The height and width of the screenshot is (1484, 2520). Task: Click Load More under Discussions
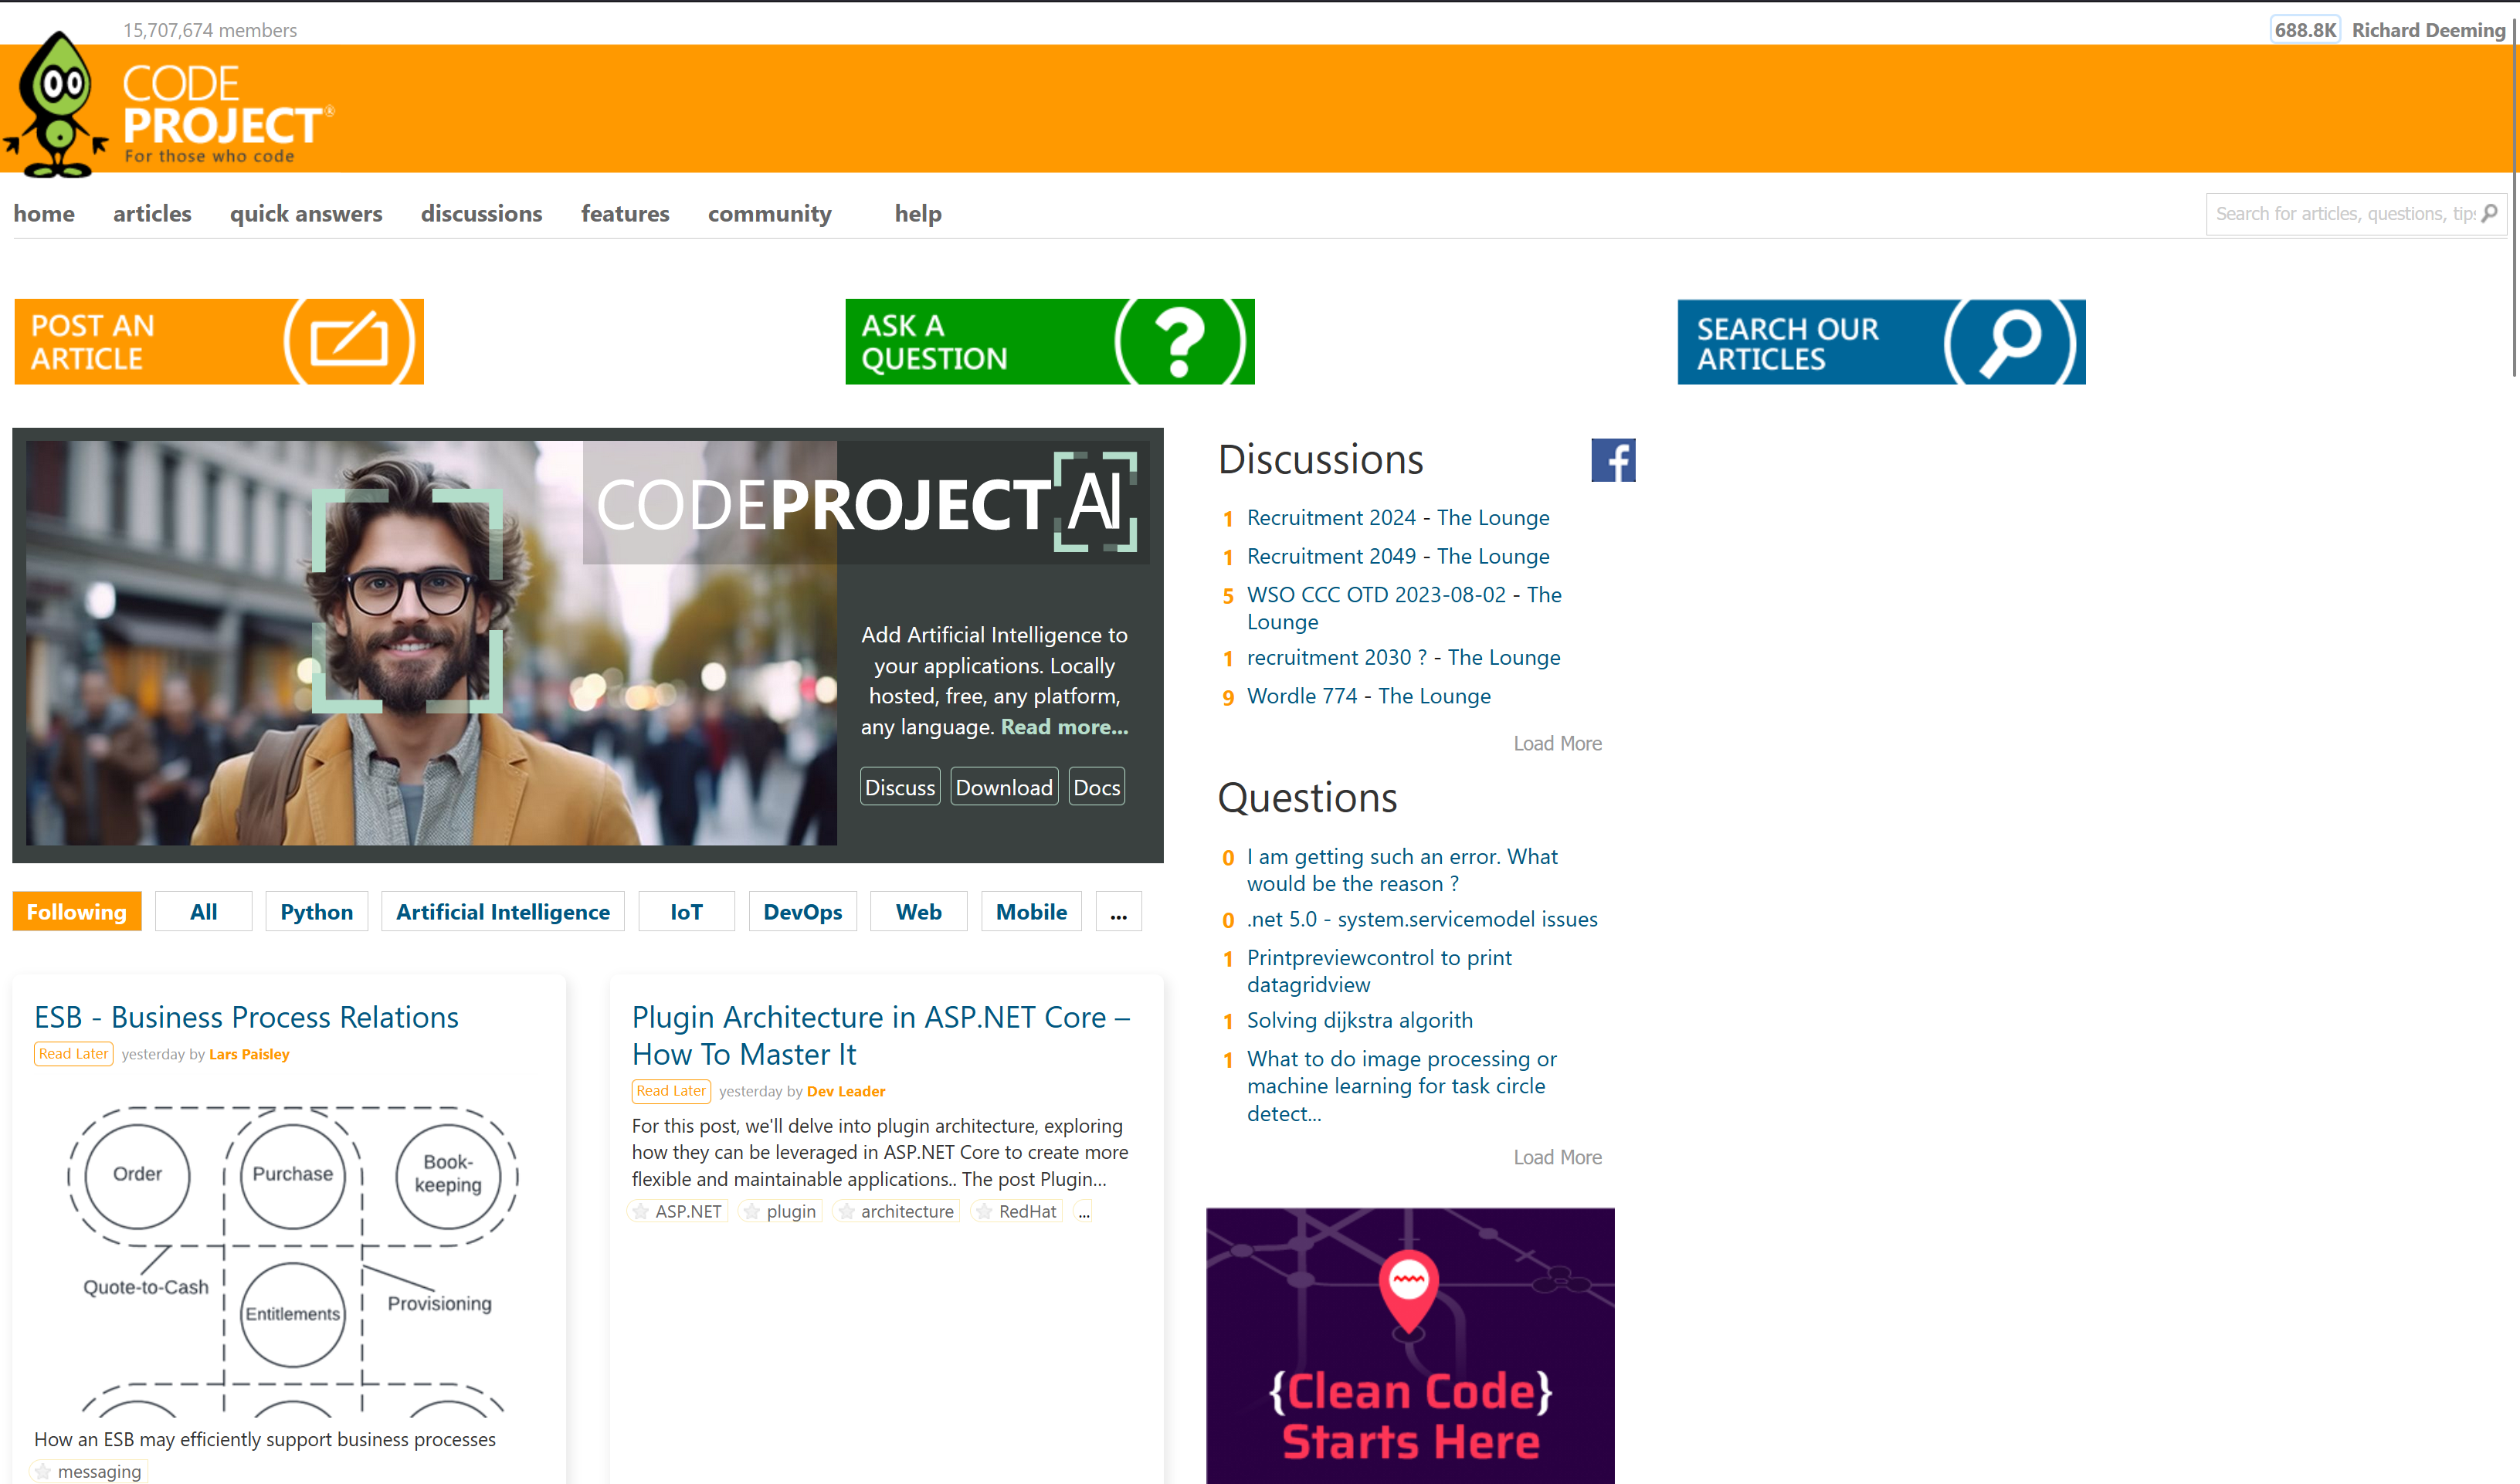click(1557, 743)
